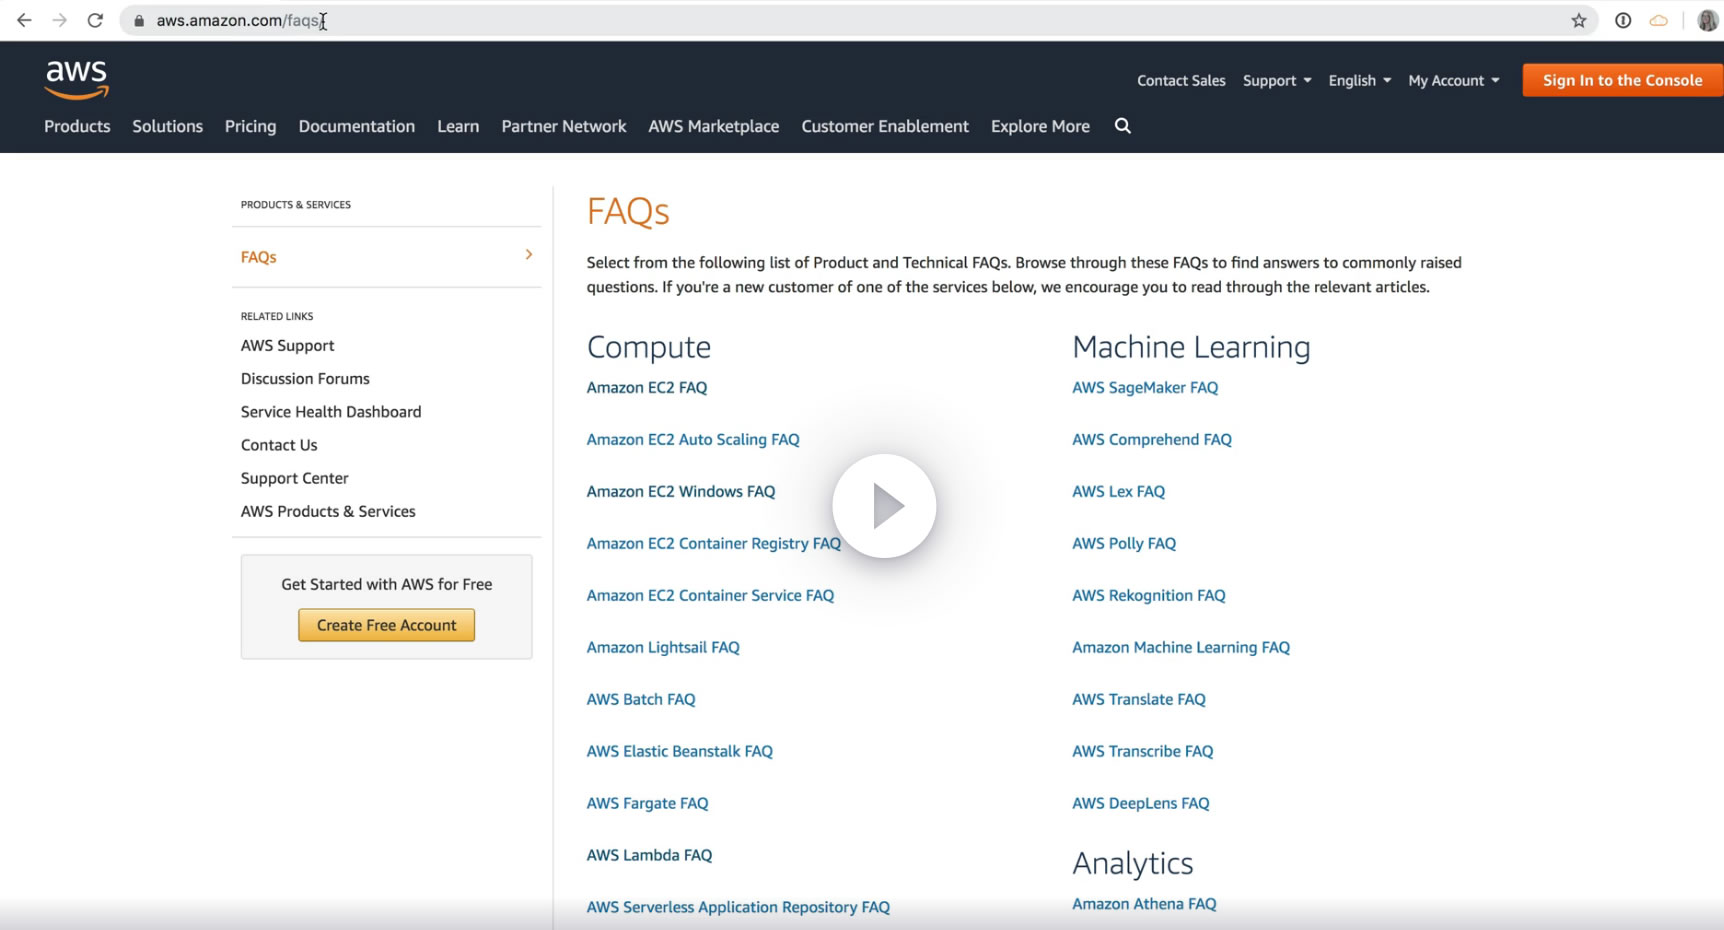
Task: Open the AWS Lex FAQ link
Action: (1119, 491)
